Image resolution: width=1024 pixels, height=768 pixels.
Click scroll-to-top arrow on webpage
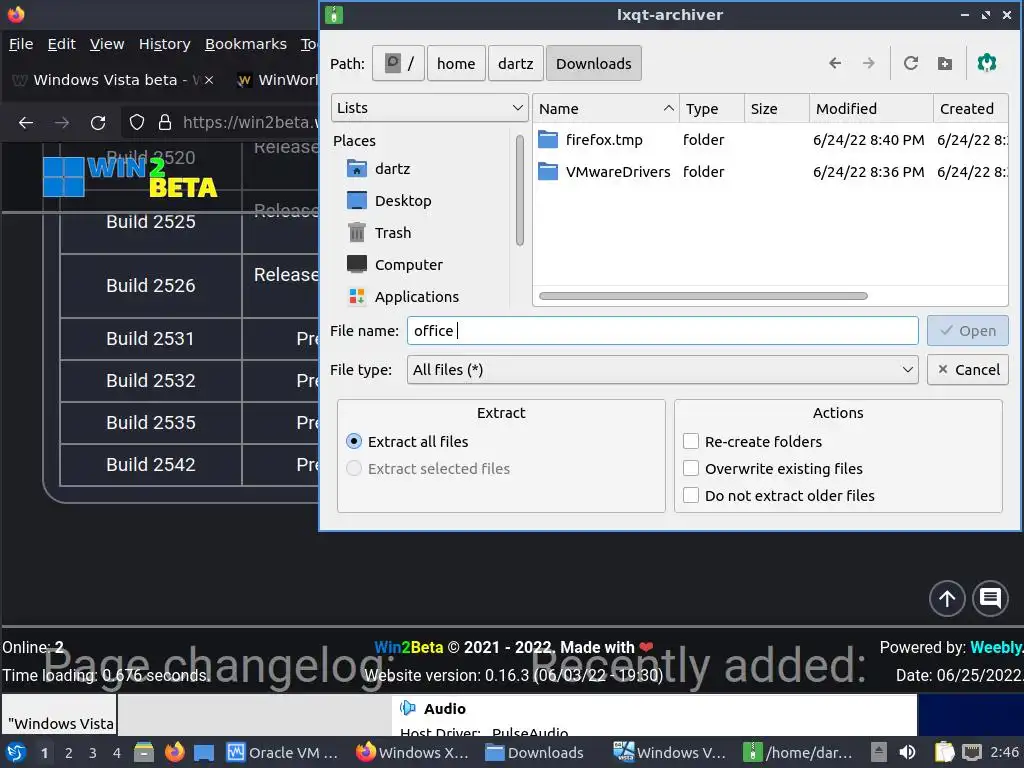click(x=947, y=598)
